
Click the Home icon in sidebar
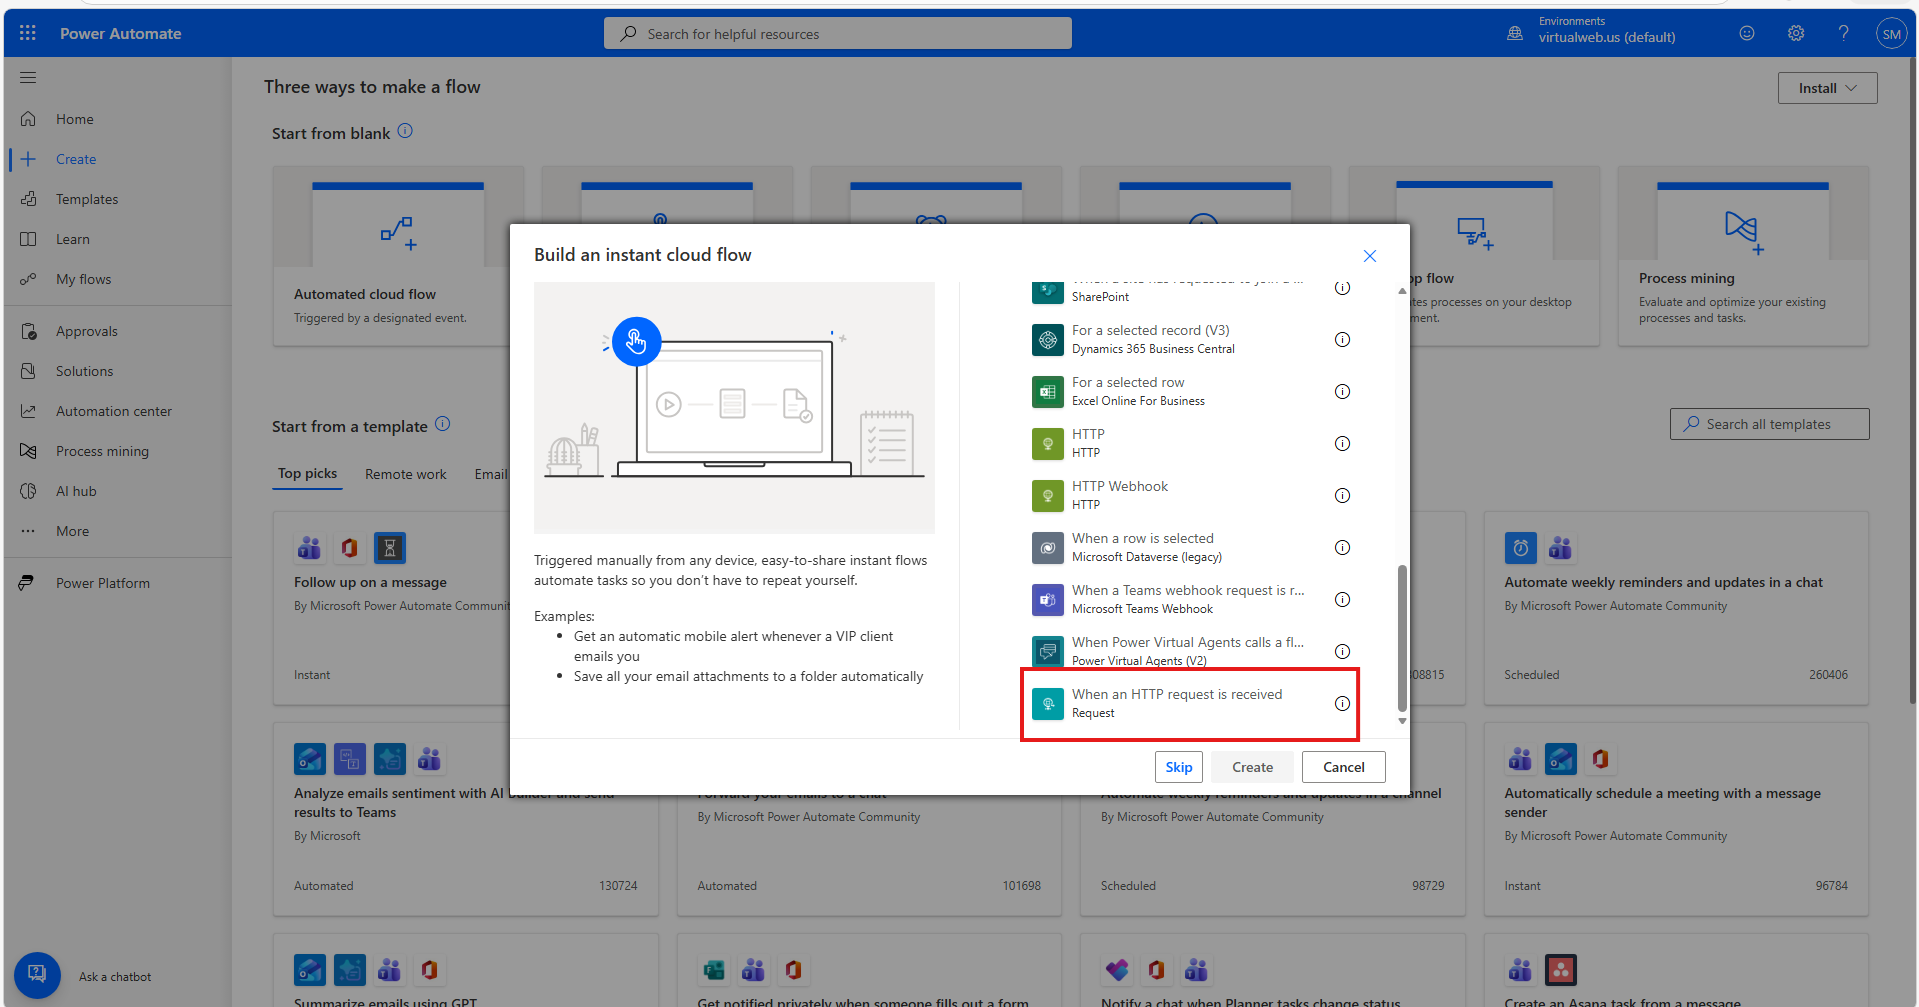tap(28, 119)
